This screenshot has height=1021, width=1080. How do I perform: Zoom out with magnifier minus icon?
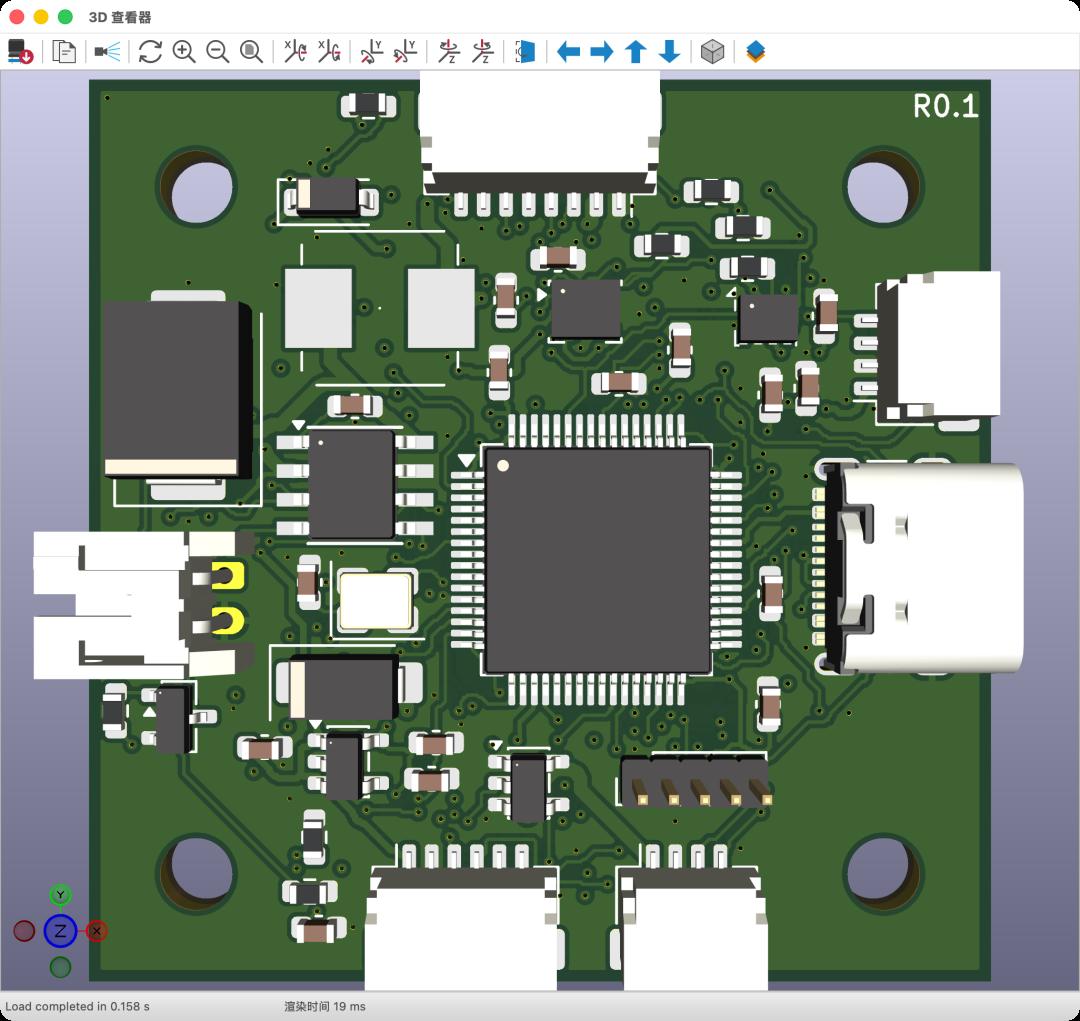pos(218,52)
